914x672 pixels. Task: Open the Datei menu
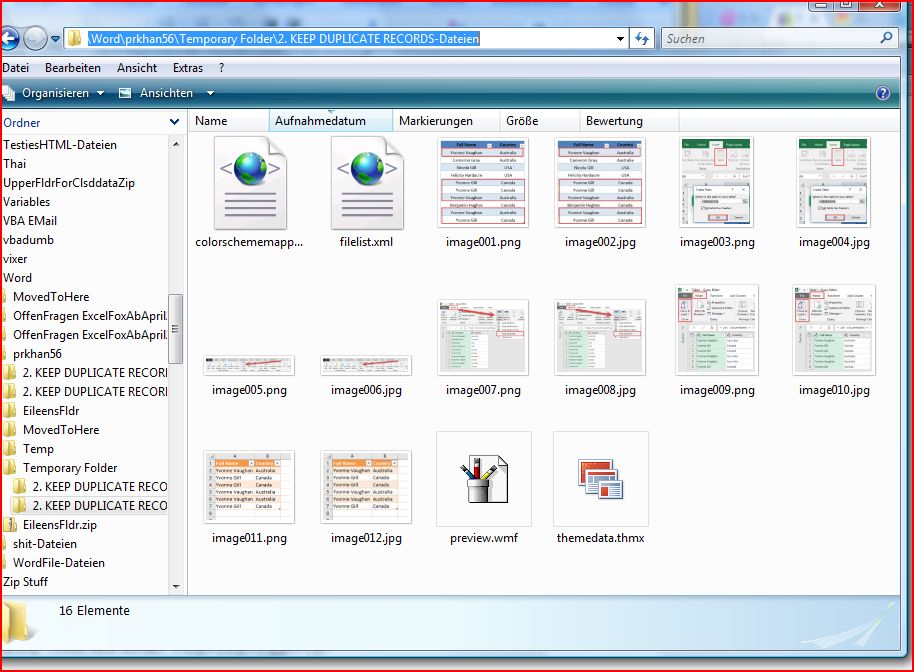[x=16, y=68]
